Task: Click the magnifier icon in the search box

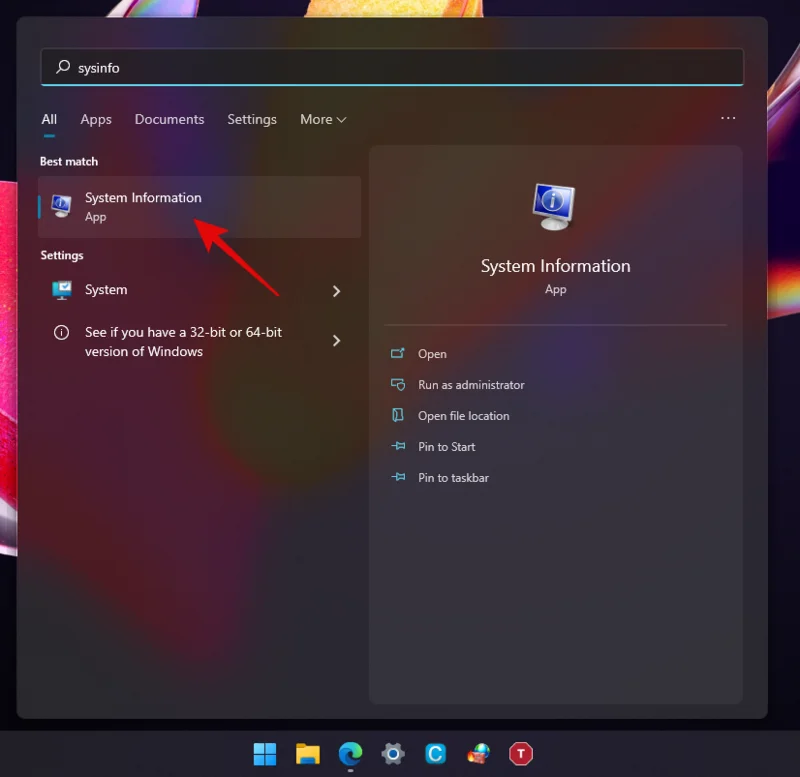Action: pos(62,67)
